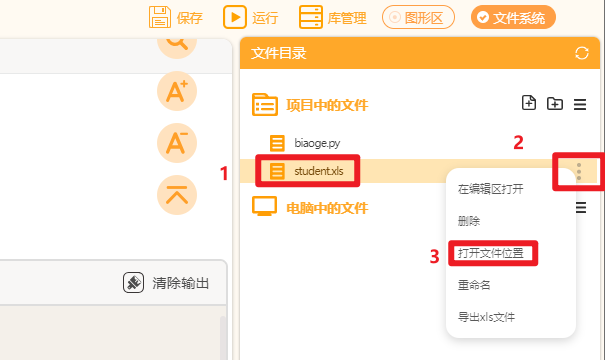The image size is (605, 360).
Task: Decrease font size with A- icon
Action: 177,143
